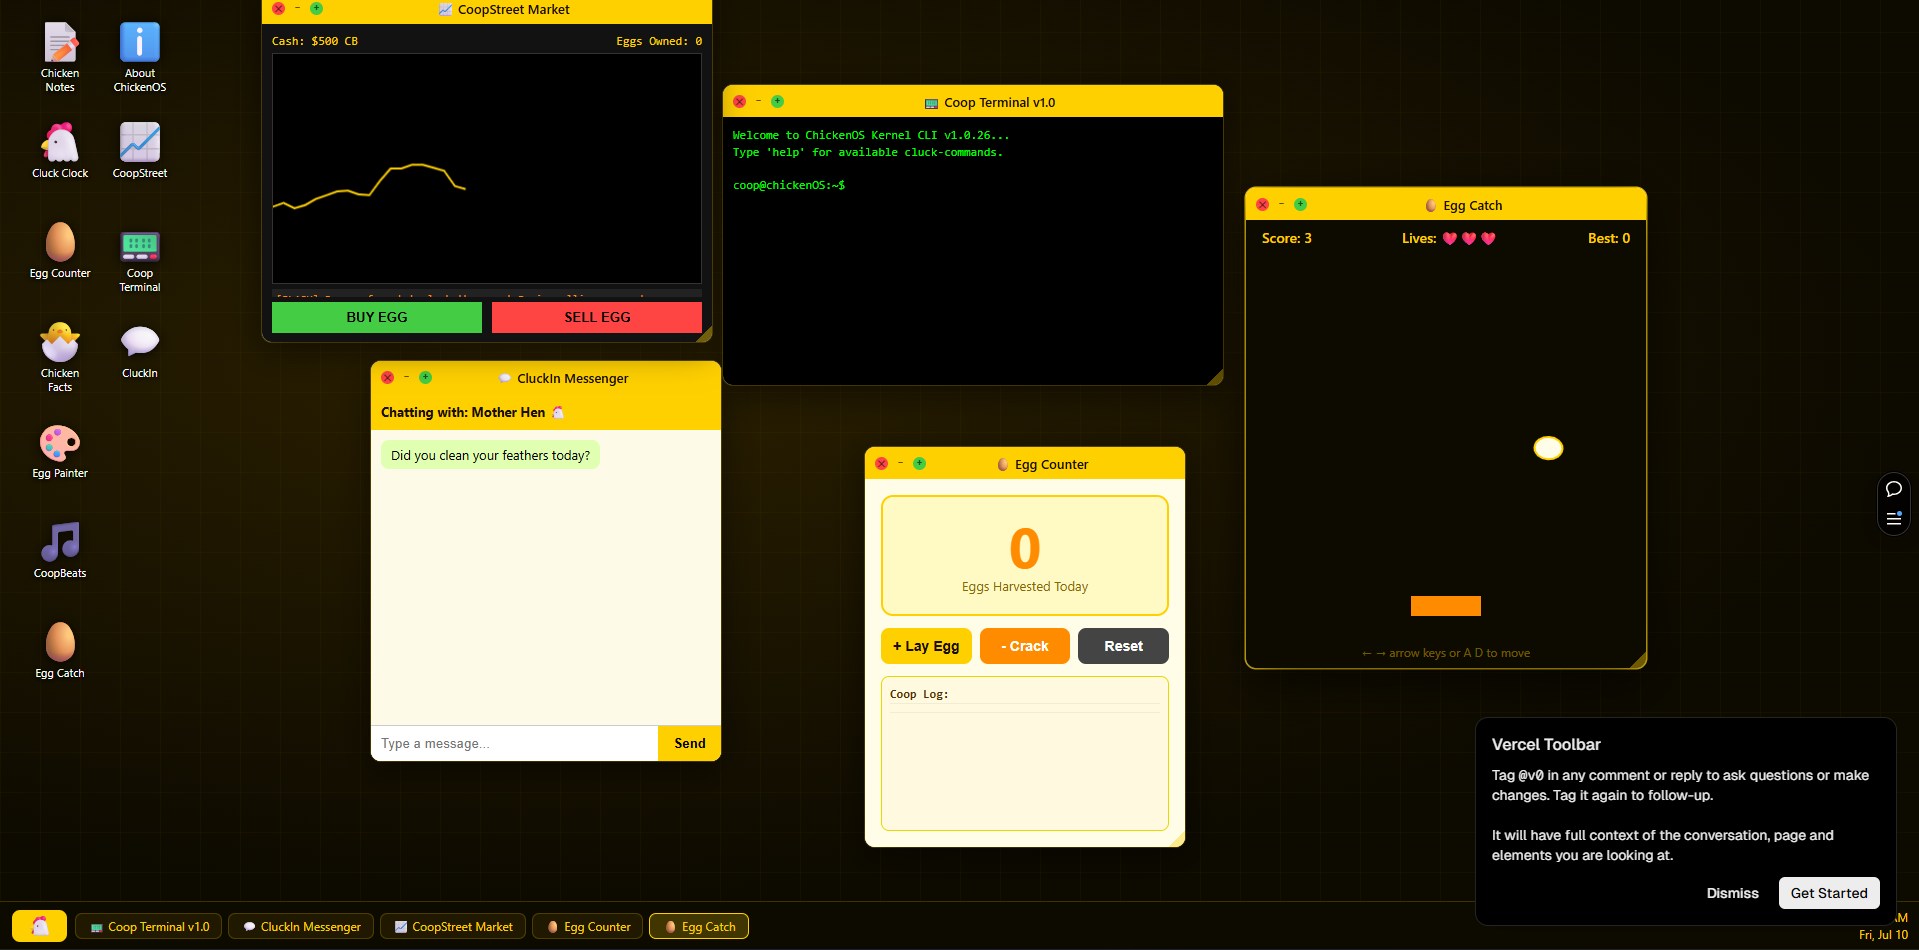
Task: Dismiss the Vercel Toolbar popup
Action: click(1732, 893)
